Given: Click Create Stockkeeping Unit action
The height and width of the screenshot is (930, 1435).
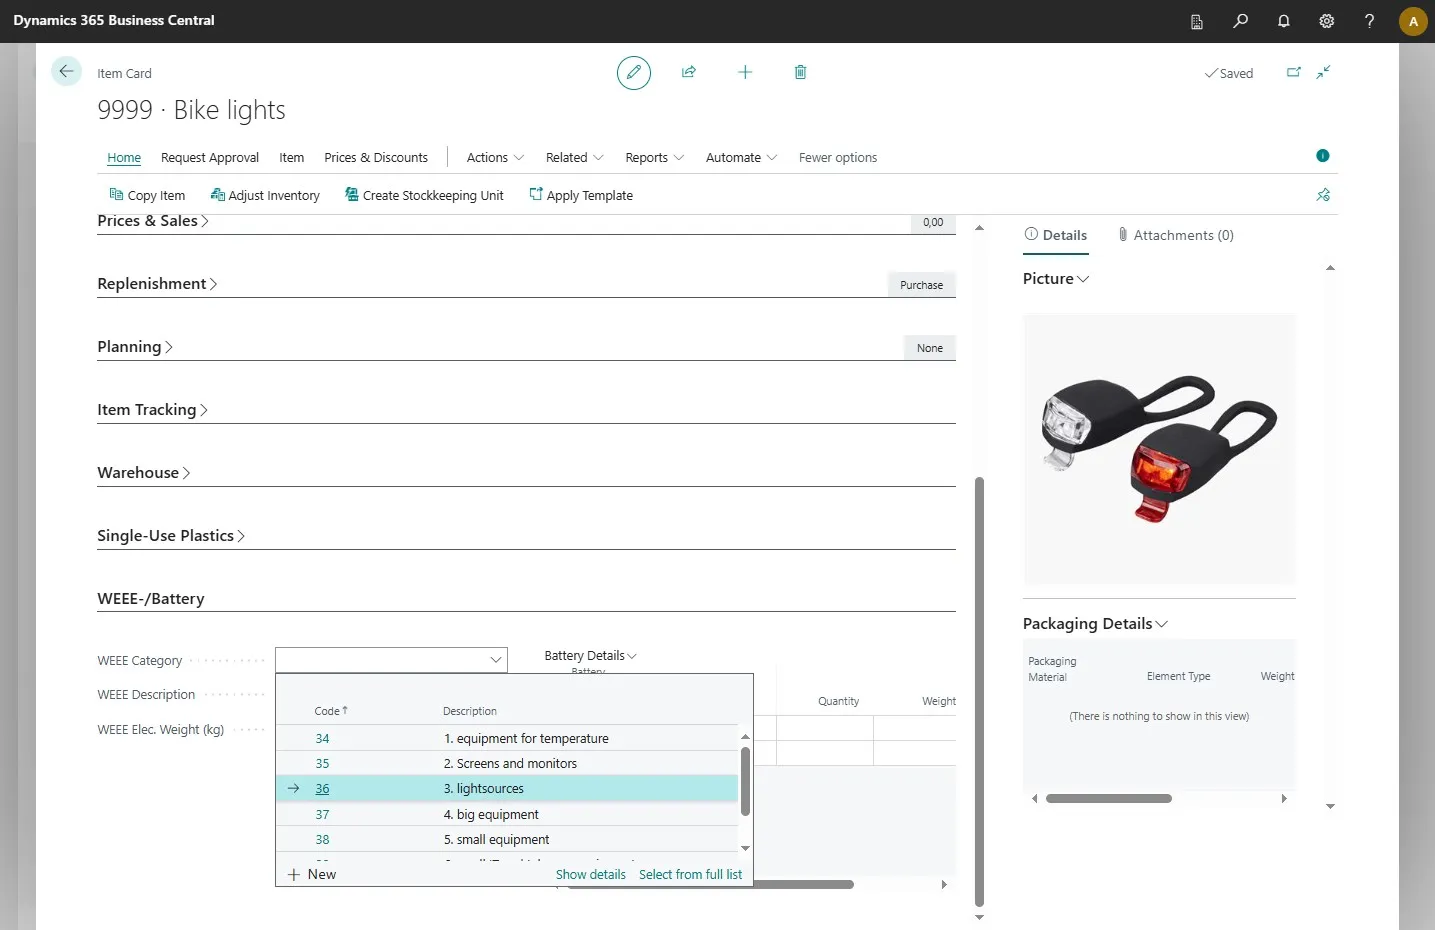Looking at the screenshot, I should (x=424, y=195).
